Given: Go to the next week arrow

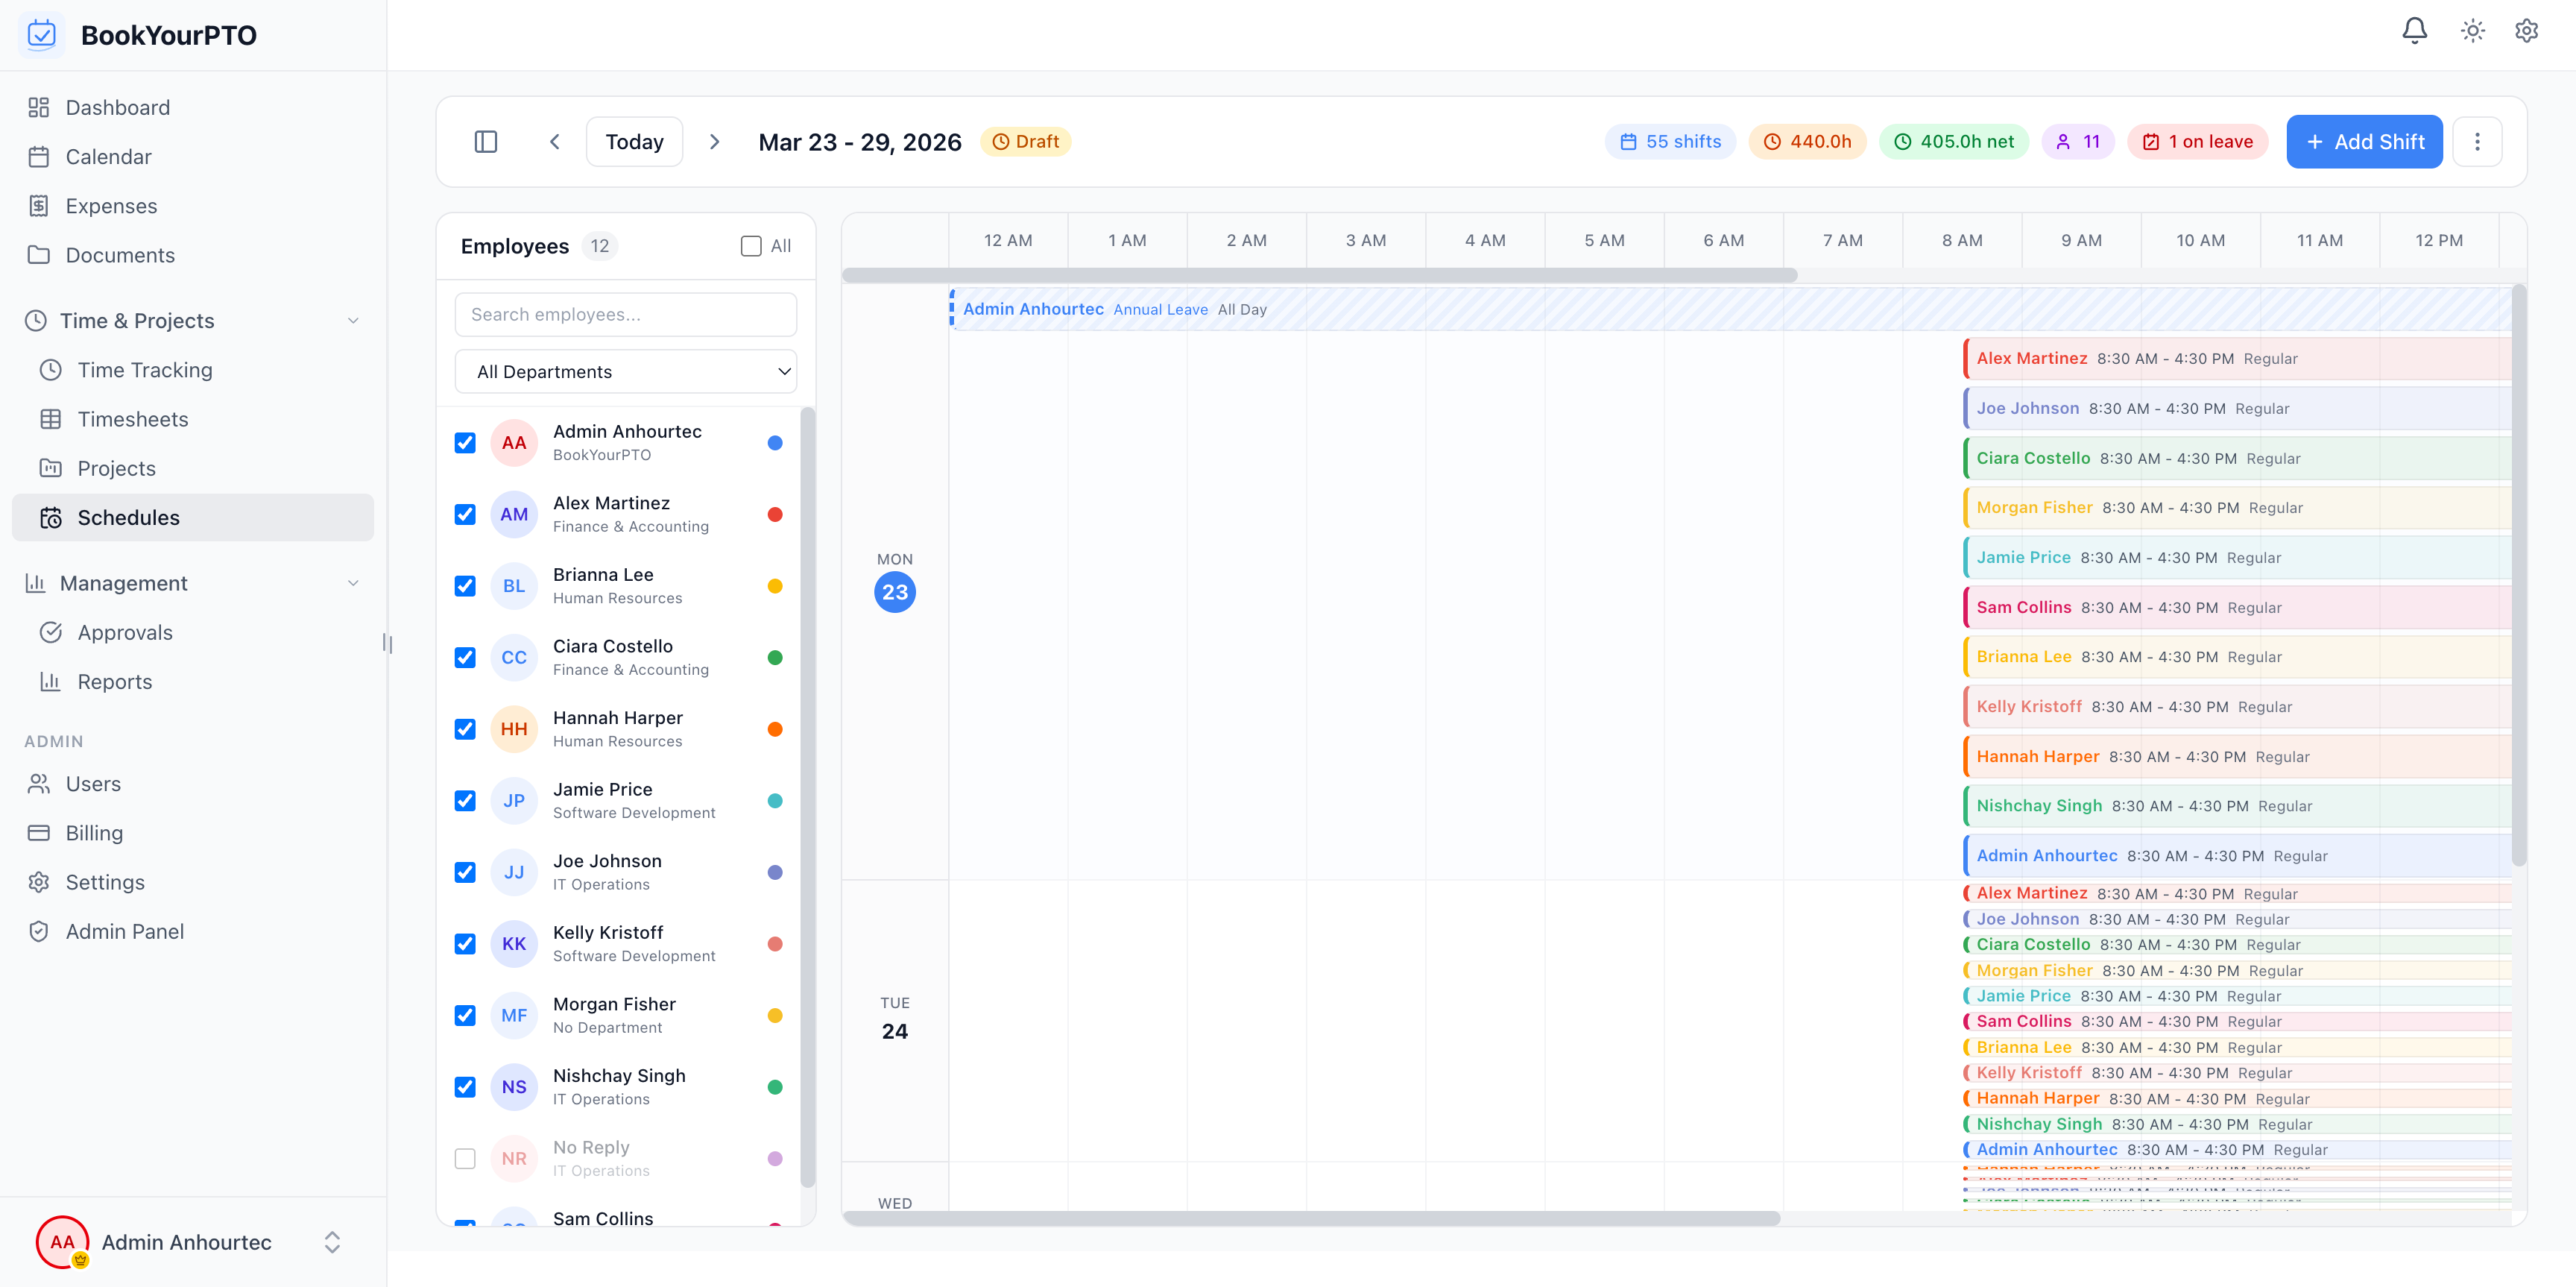Looking at the screenshot, I should coord(714,142).
